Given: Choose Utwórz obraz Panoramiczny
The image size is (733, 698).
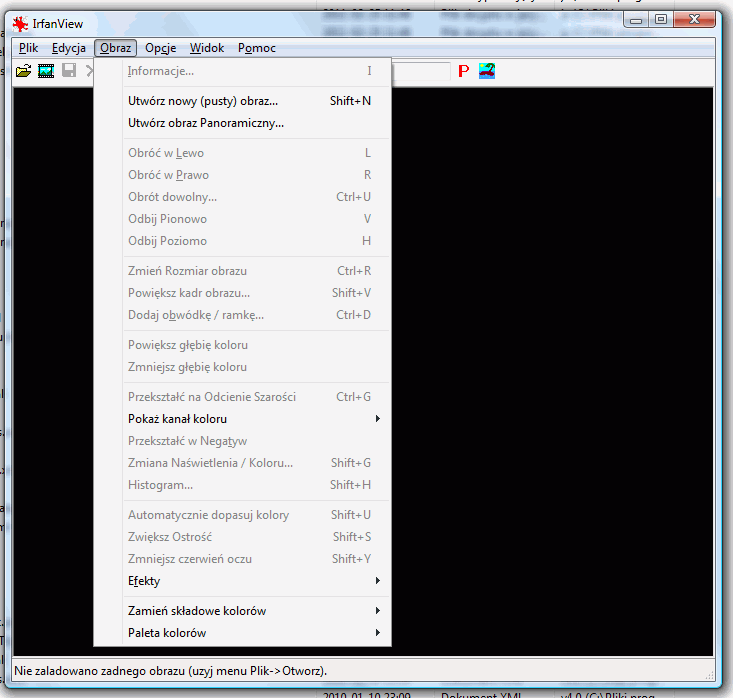Looking at the screenshot, I should click(206, 123).
